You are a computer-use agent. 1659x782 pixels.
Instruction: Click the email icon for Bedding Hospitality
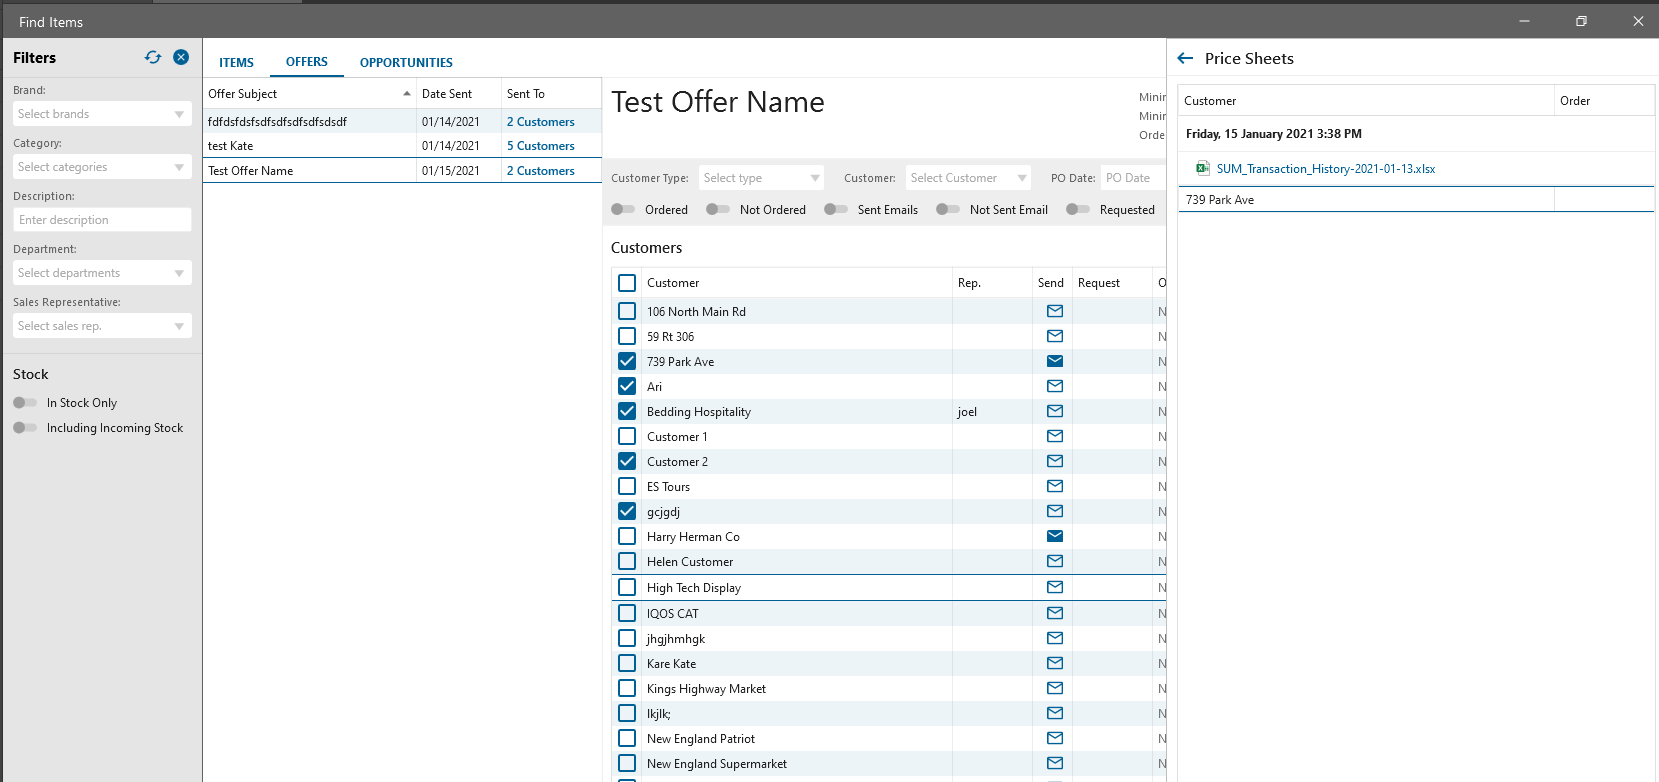tap(1054, 411)
